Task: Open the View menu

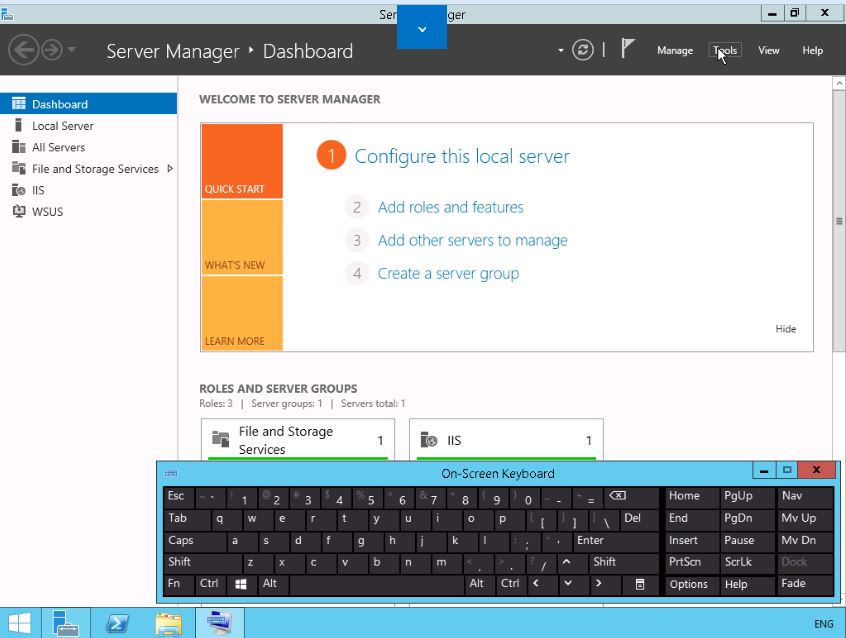Action: 768,50
